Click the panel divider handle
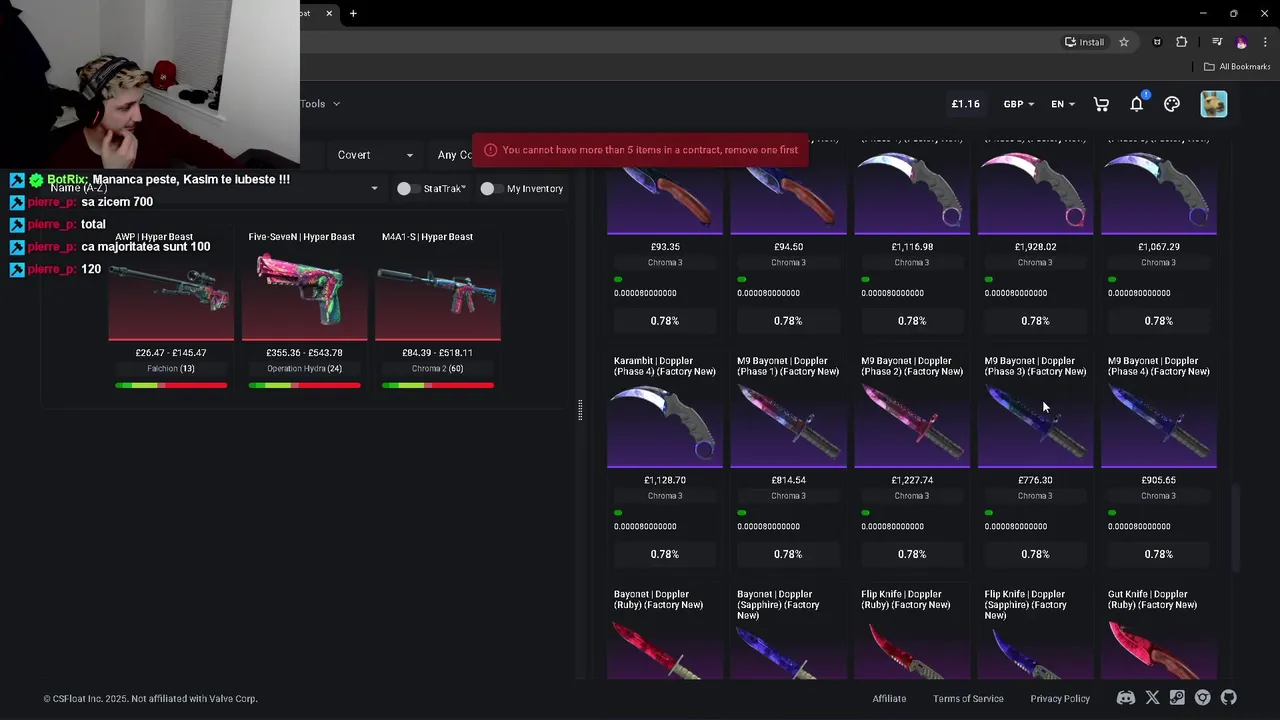The width and height of the screenshot is (1280, 720). pyautogui.click(x=579, y=410)
